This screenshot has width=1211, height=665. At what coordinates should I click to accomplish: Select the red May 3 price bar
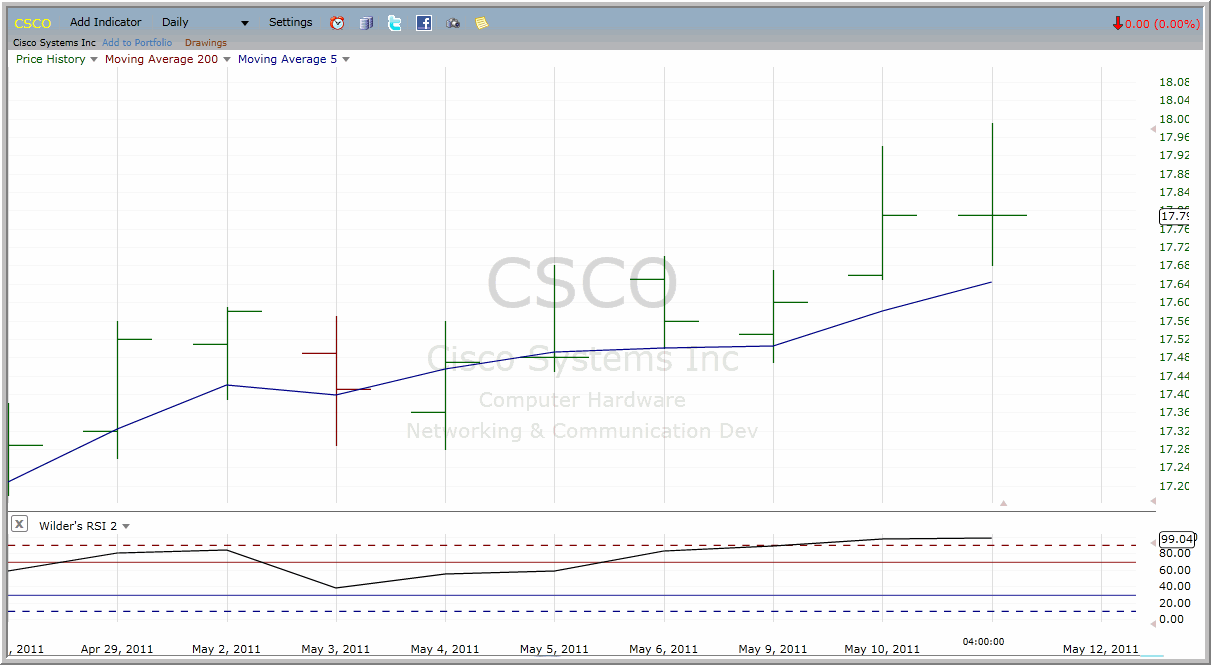click(336, 381)
